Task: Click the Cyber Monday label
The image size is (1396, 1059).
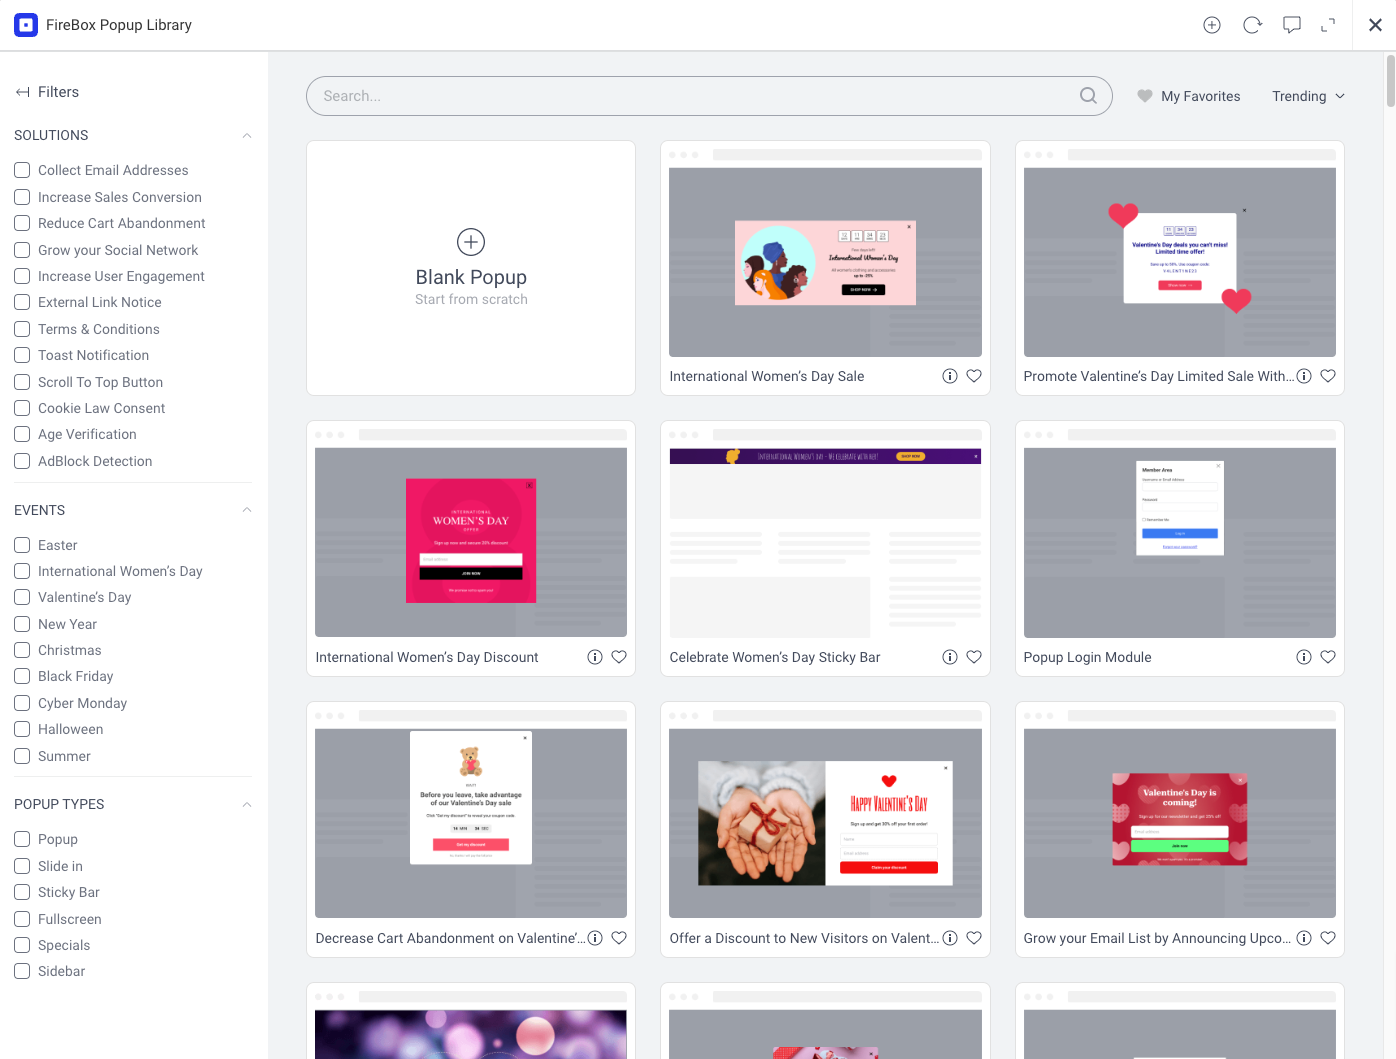Action: (x=82, y=703)
